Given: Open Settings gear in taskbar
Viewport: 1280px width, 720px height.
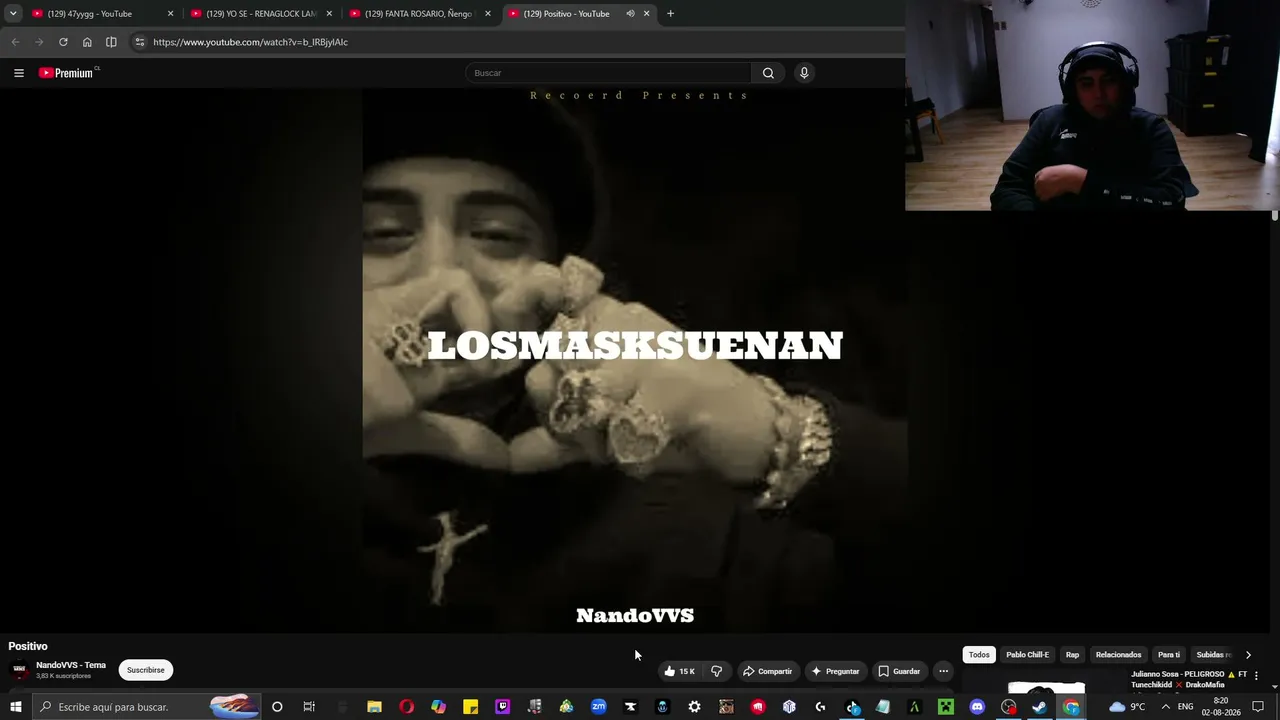Looking at the screenshot, I should point(694,707).
